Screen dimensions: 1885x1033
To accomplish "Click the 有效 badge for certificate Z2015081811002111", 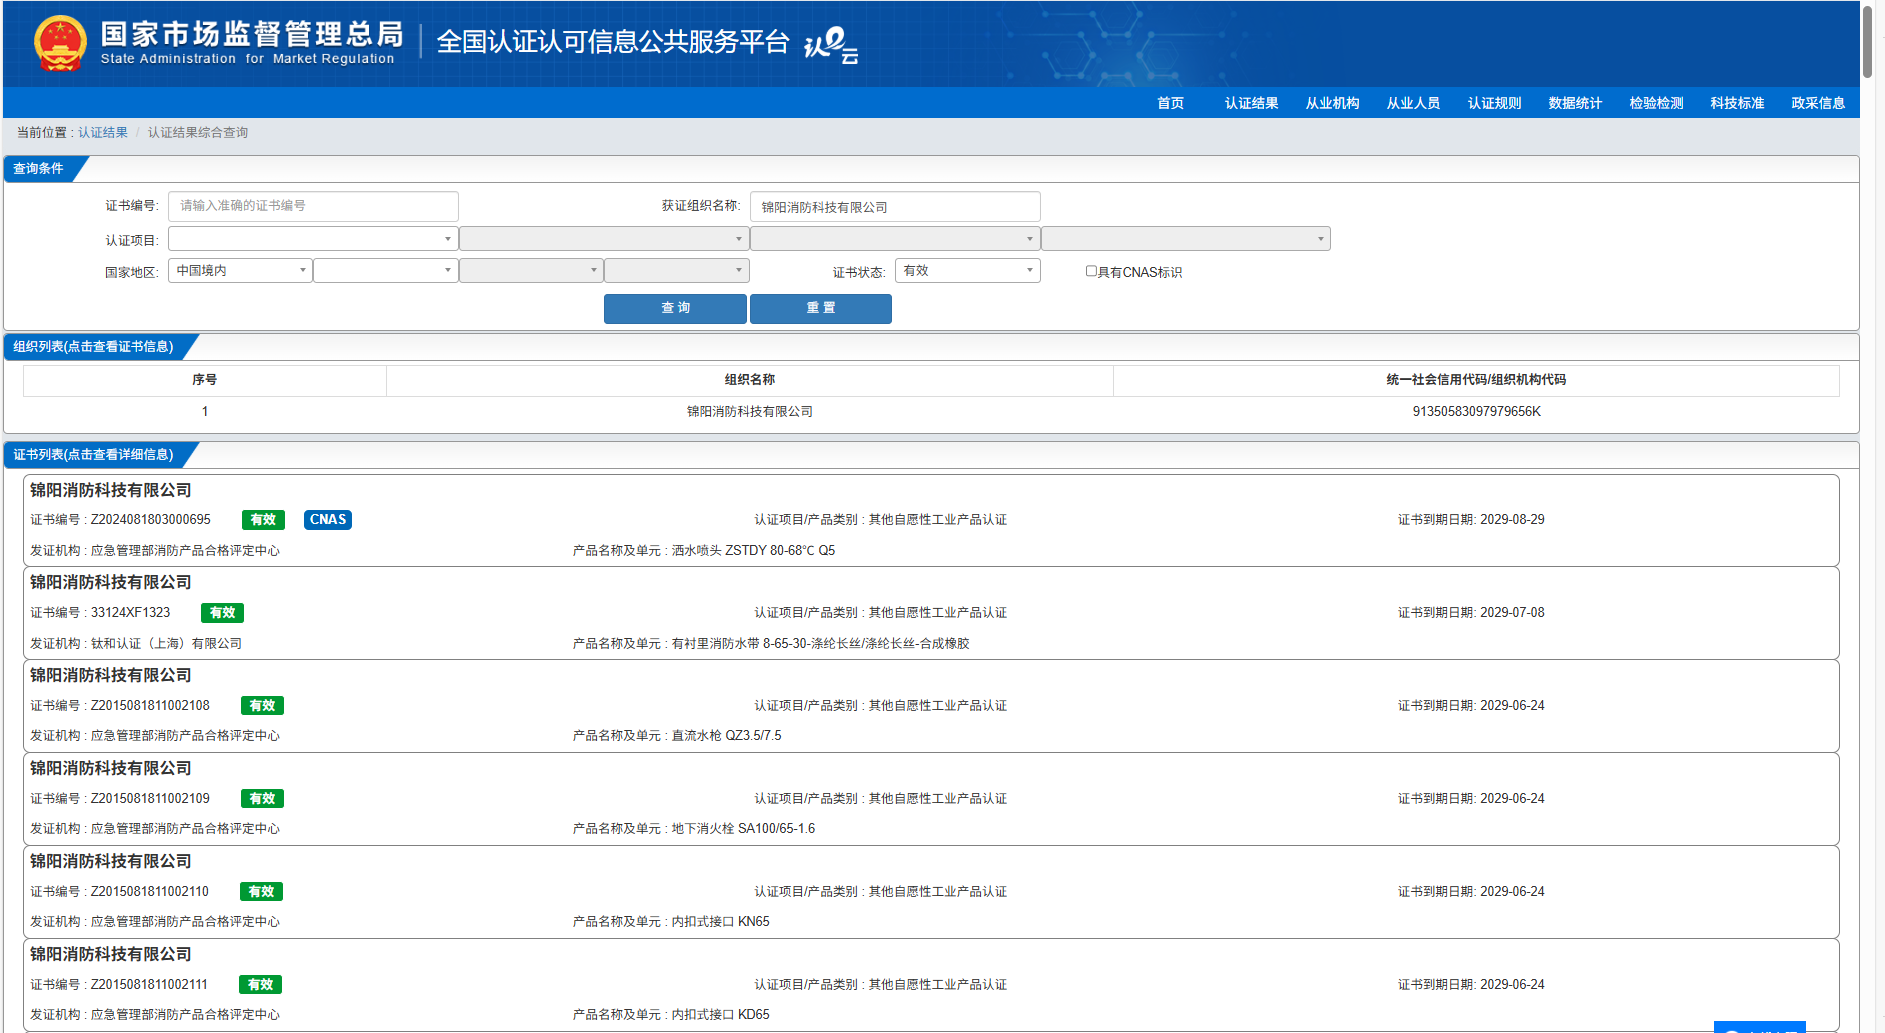I will (260, 985).
